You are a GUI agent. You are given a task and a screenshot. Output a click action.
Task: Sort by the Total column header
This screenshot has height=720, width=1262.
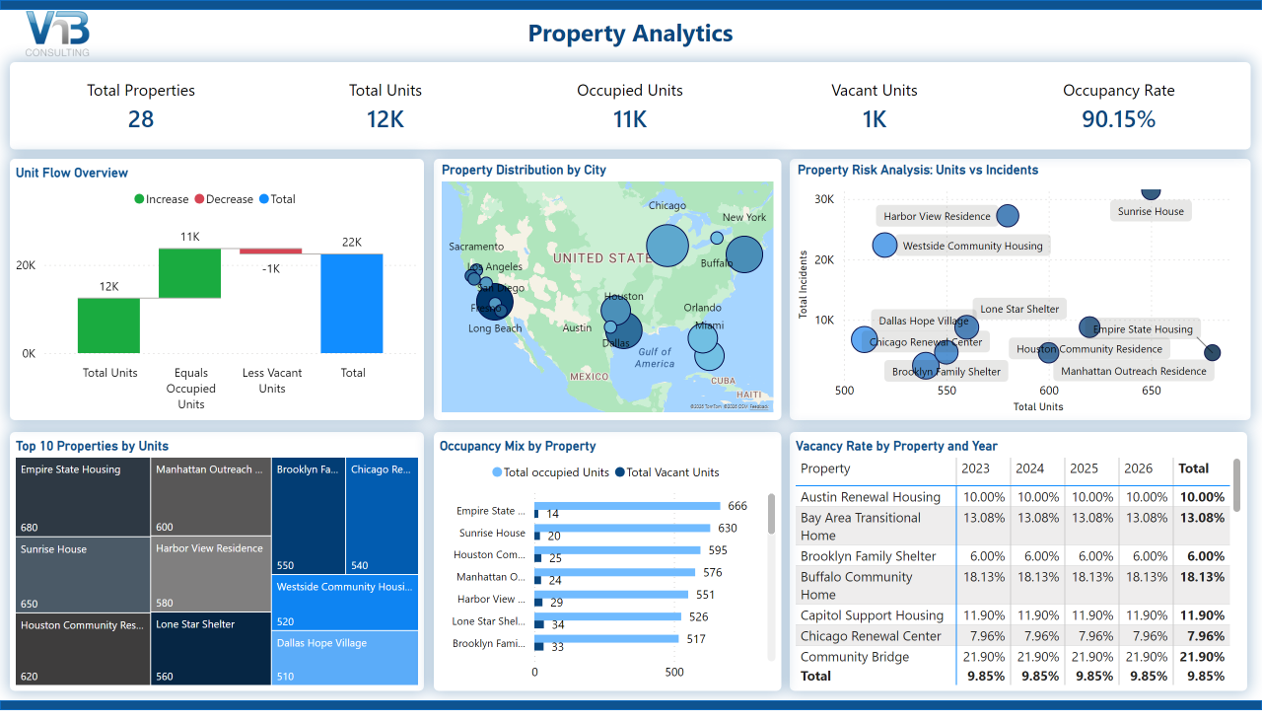coord(1194,468)
